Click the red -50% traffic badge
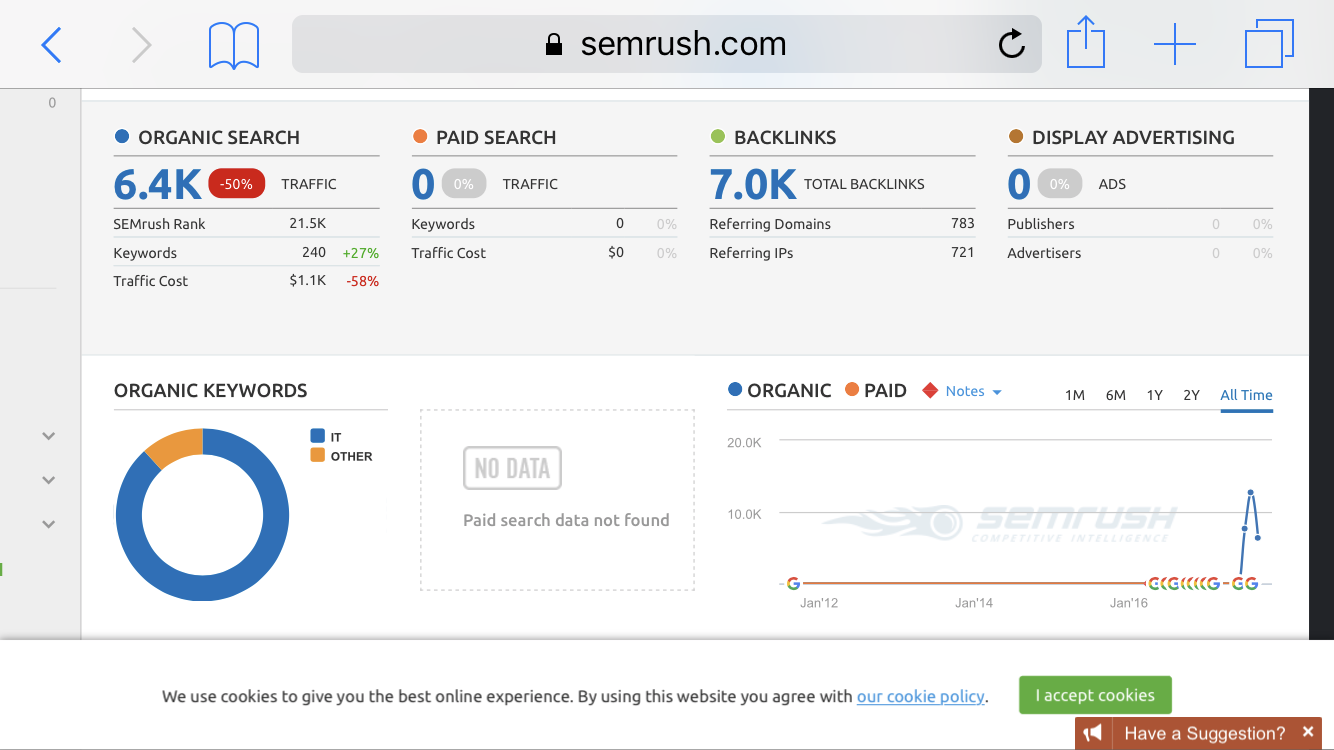This screenshot has width=1334, height=750. 237,184
